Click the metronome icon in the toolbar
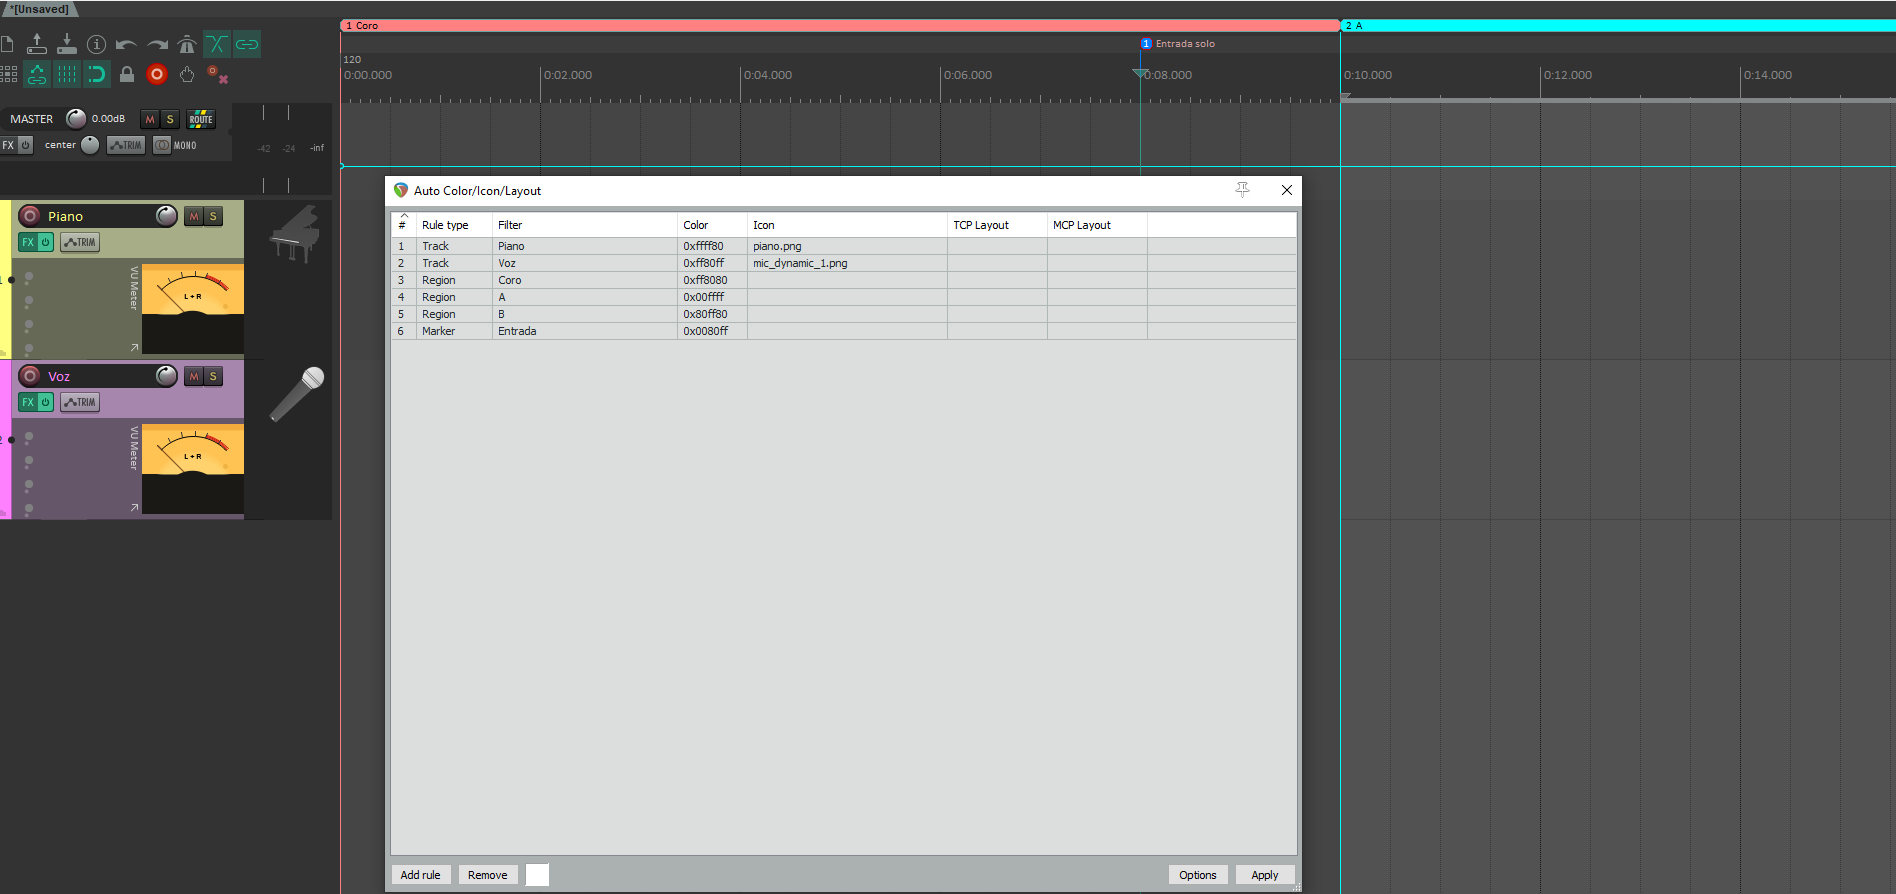Image resolution: width=1896 pixels, height=894 pixels. tap(186, 44)
